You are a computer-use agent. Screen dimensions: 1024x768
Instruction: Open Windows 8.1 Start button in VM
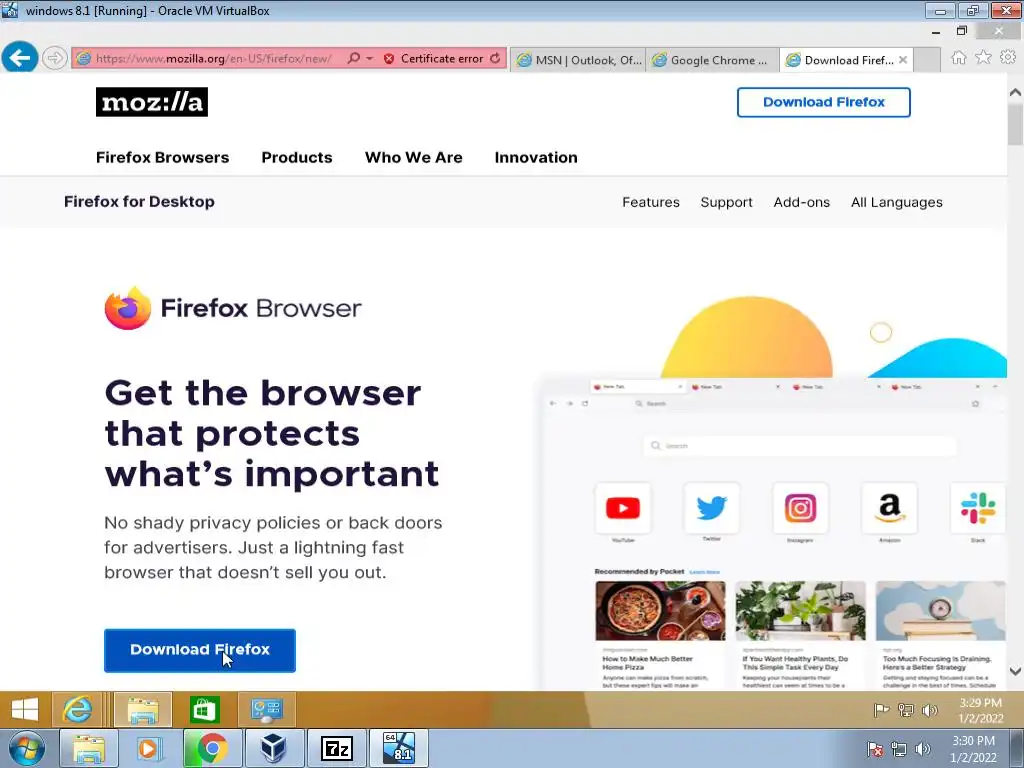[x=25, y=709]
